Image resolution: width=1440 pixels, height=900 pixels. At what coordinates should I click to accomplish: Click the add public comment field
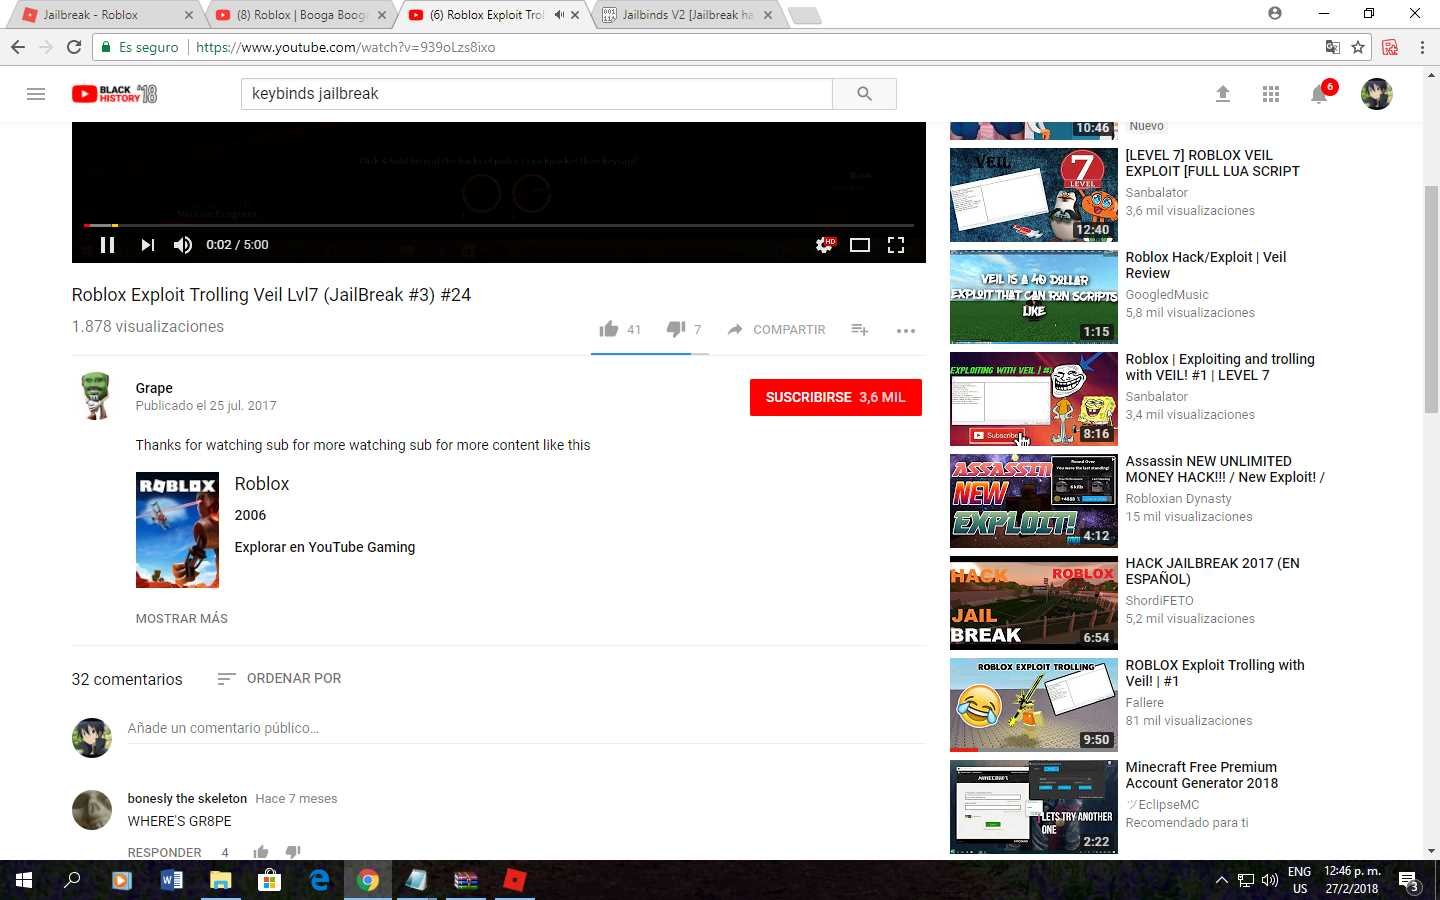(x=525, y=728)
